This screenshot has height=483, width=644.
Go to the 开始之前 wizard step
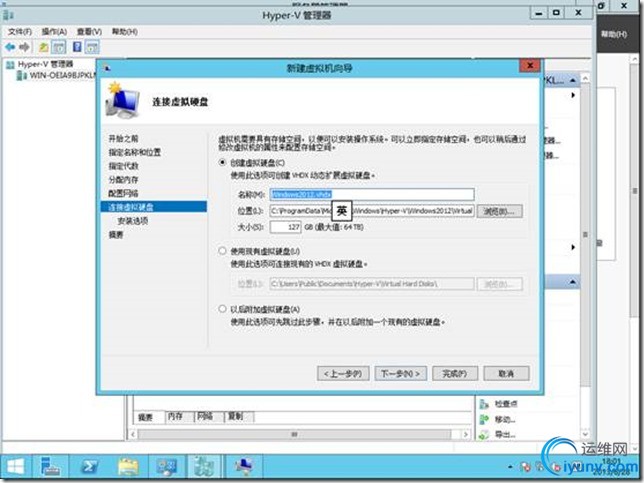point(123,139)
